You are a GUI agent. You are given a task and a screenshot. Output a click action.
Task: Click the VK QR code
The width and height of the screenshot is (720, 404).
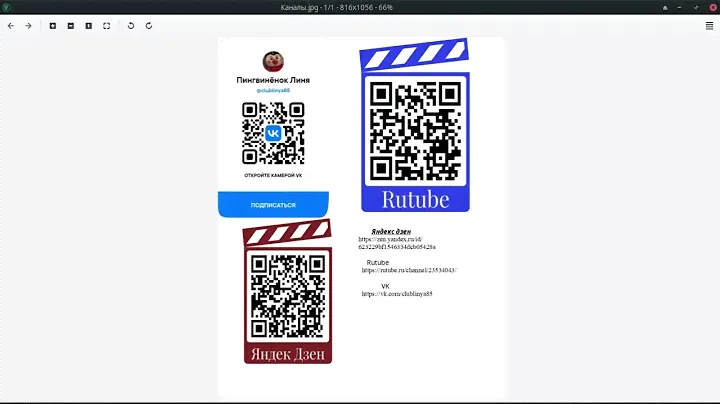click(273, 133)
